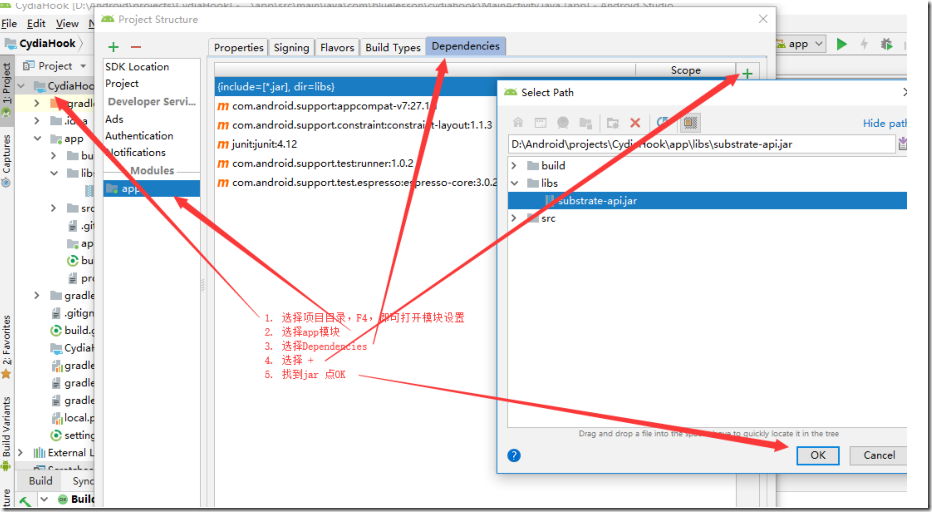The width and height of the screenshot is (932, 512).
Task: Click the Home directory icon in Select Path
Action: (518, 122)
